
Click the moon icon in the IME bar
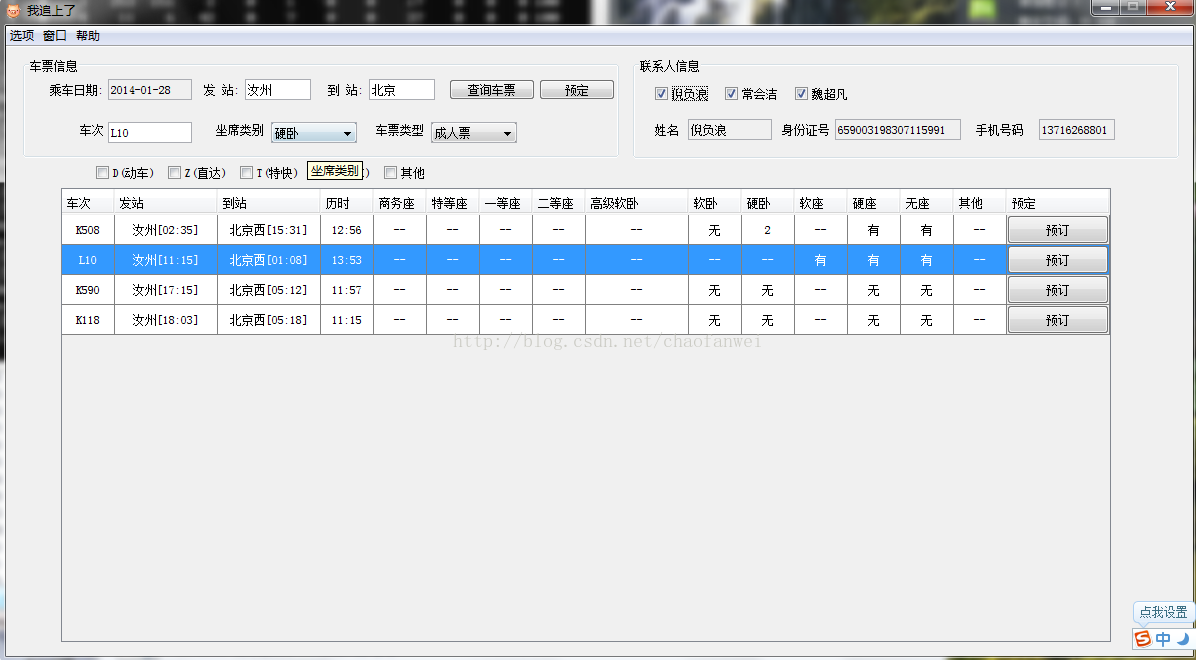[1182, 638]
